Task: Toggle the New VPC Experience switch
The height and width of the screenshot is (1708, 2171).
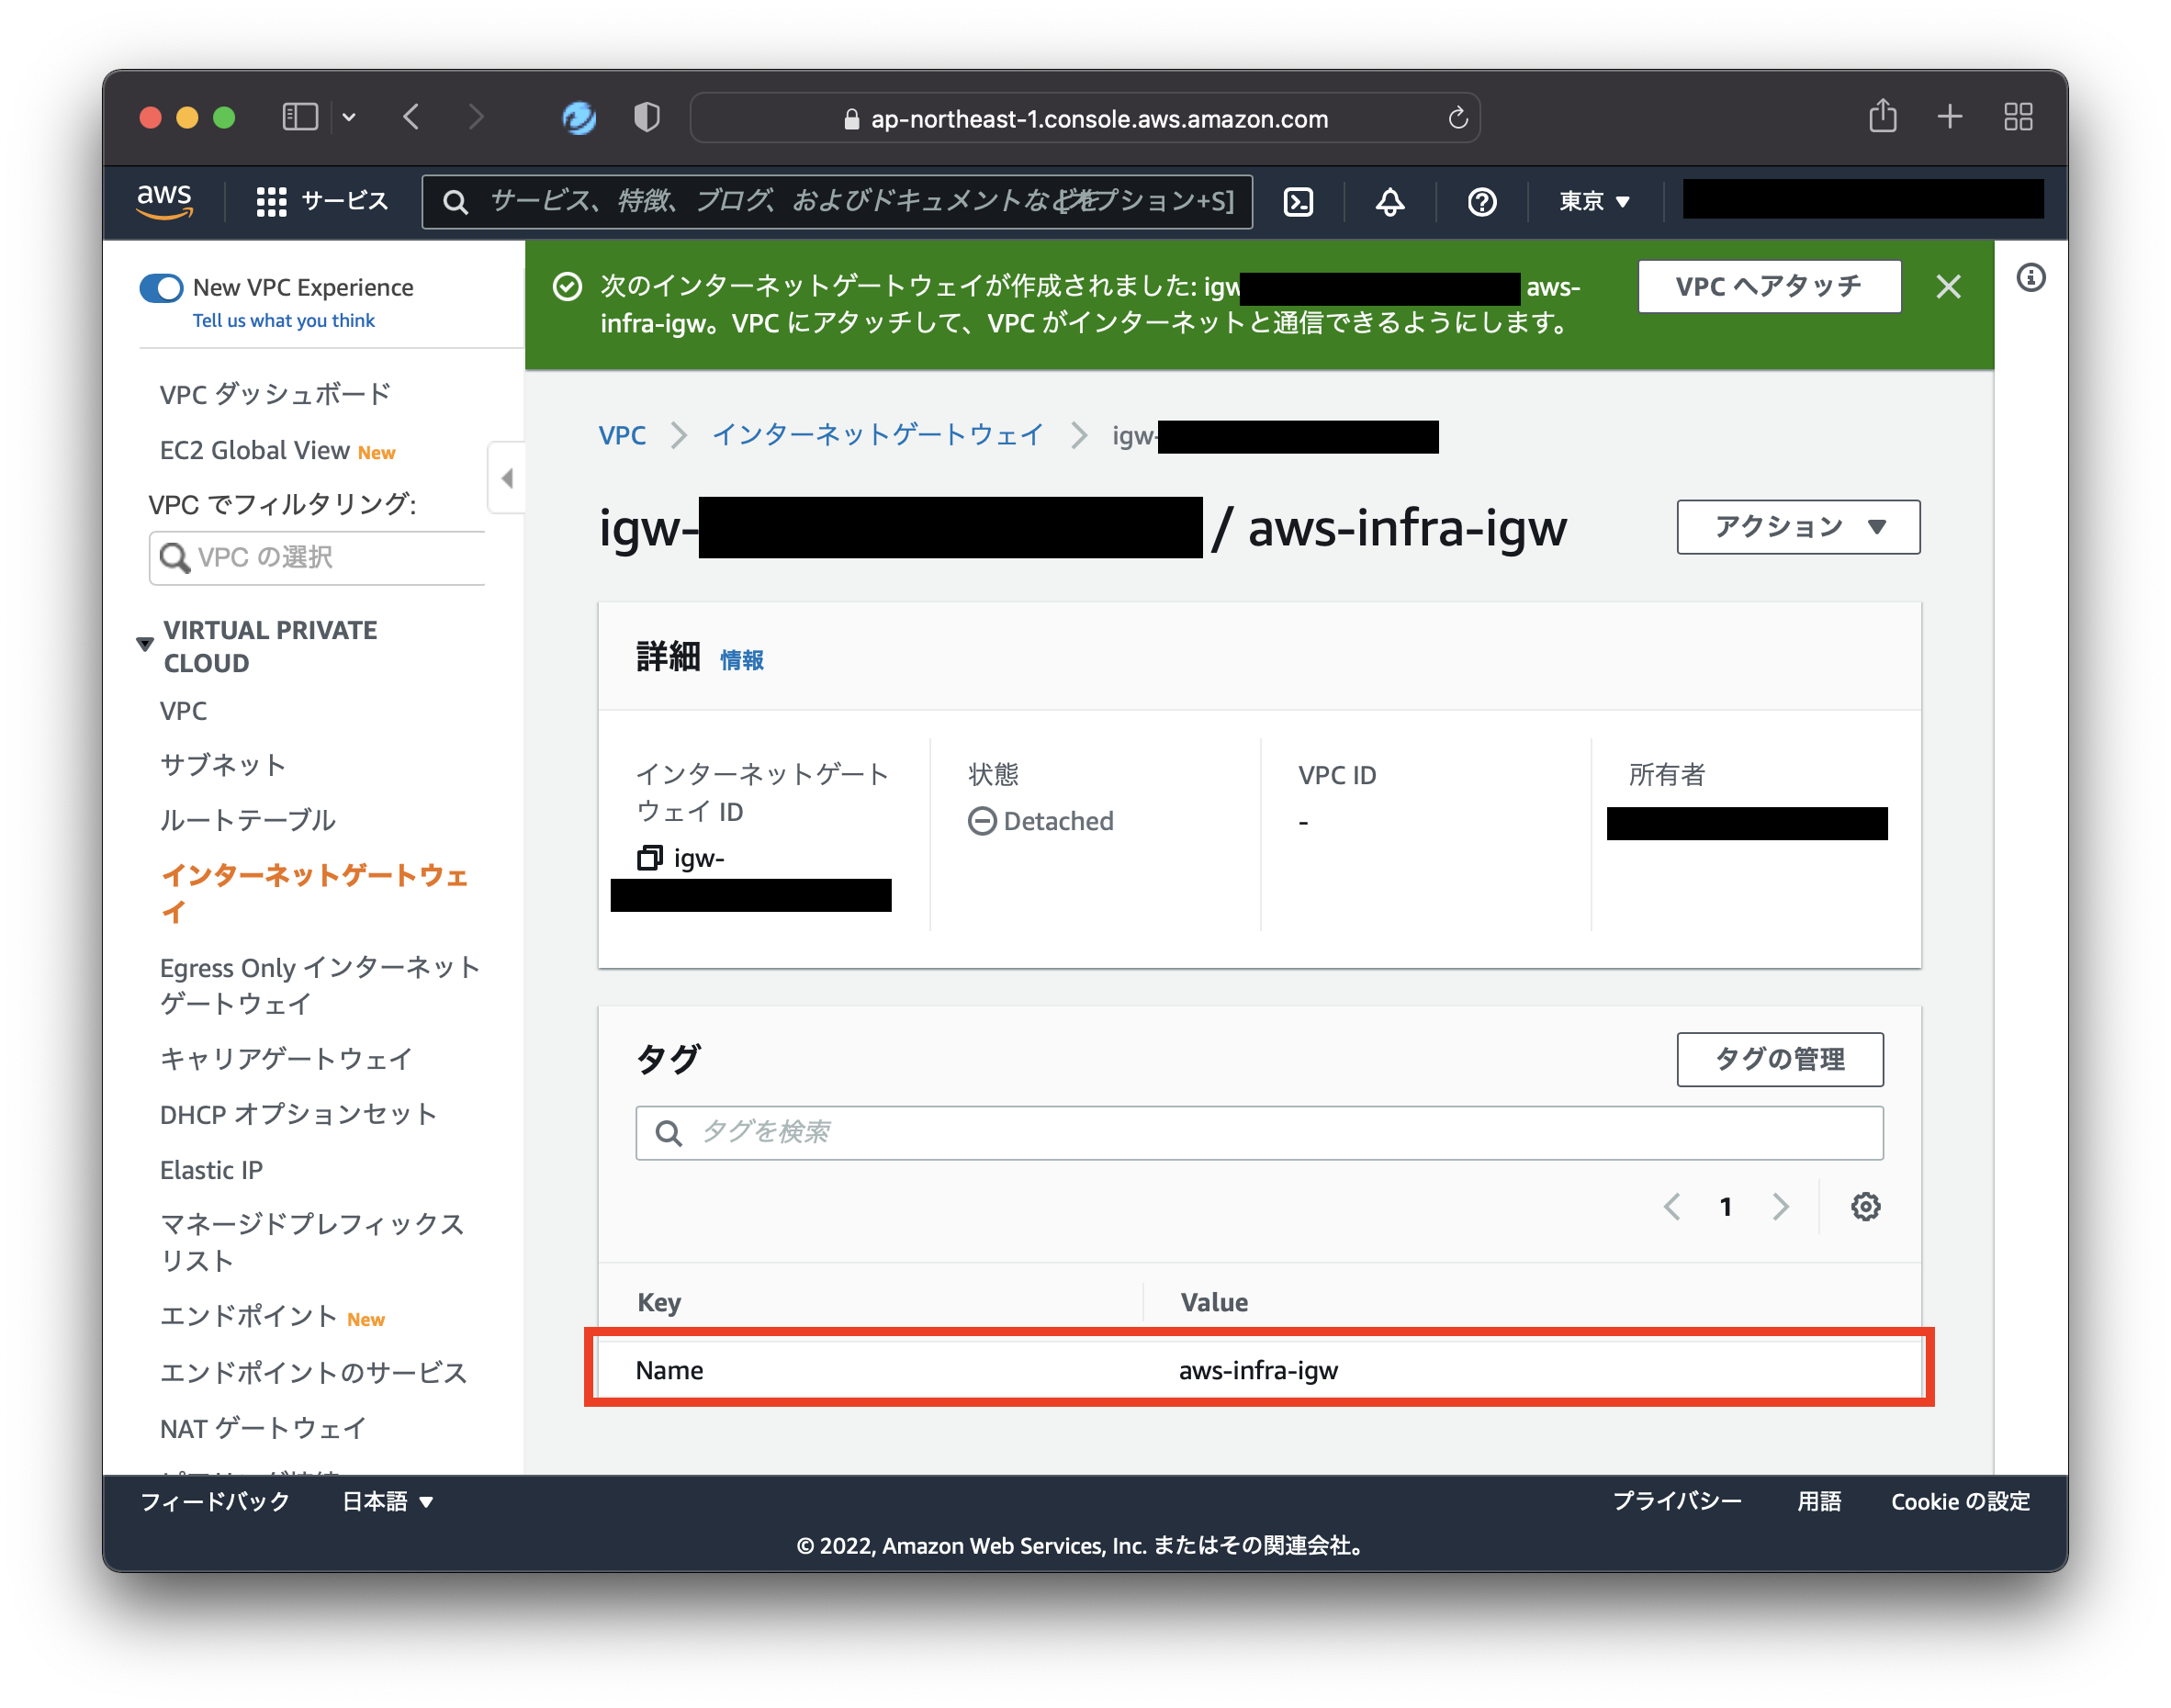Action: point(159,287)
